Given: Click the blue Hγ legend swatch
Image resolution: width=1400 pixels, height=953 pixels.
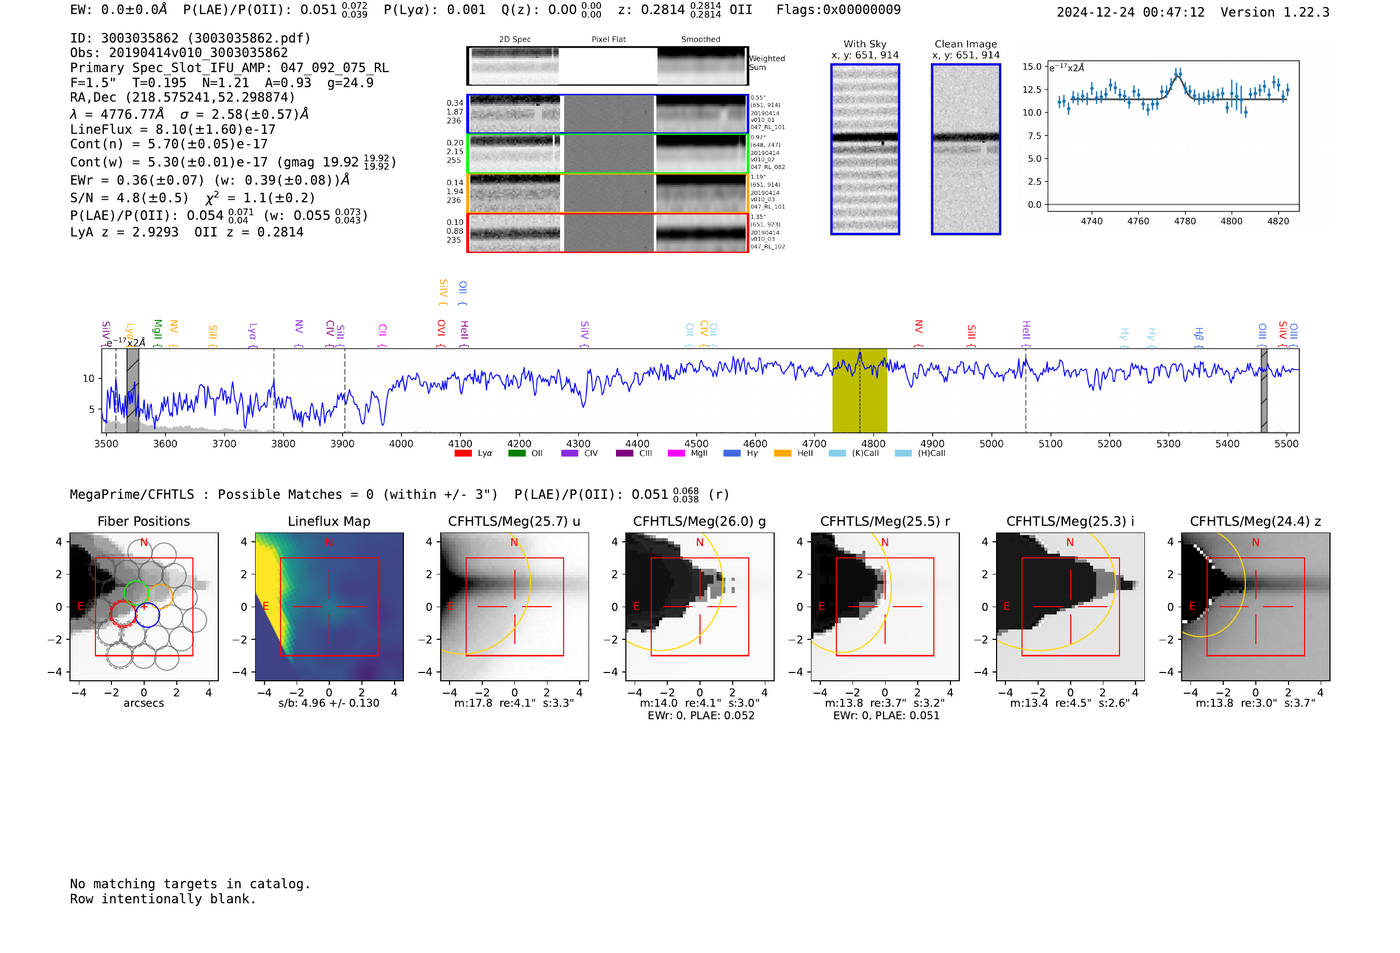Looking at the screenshot, I should [732, 454].
